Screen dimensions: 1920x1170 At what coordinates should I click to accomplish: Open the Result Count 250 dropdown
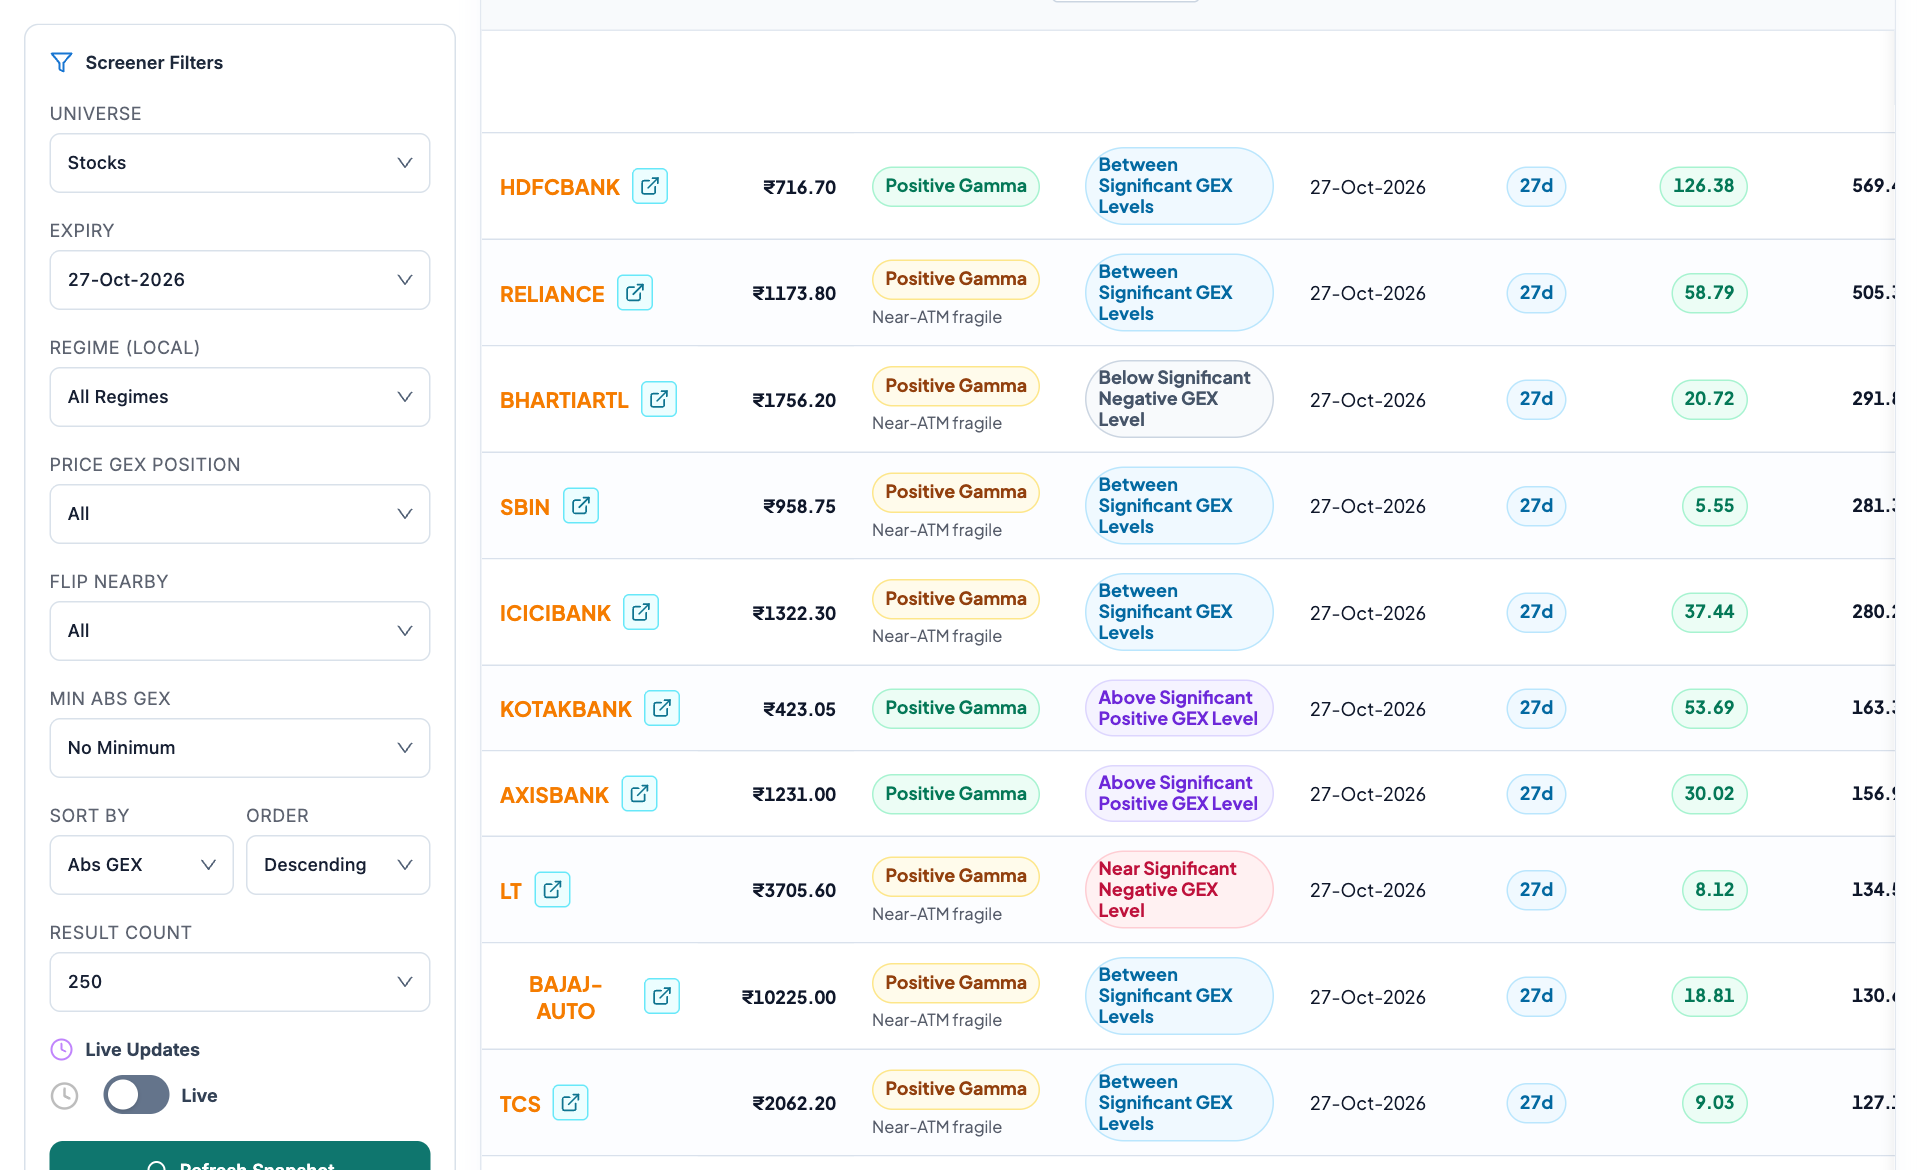pos(240,982)
